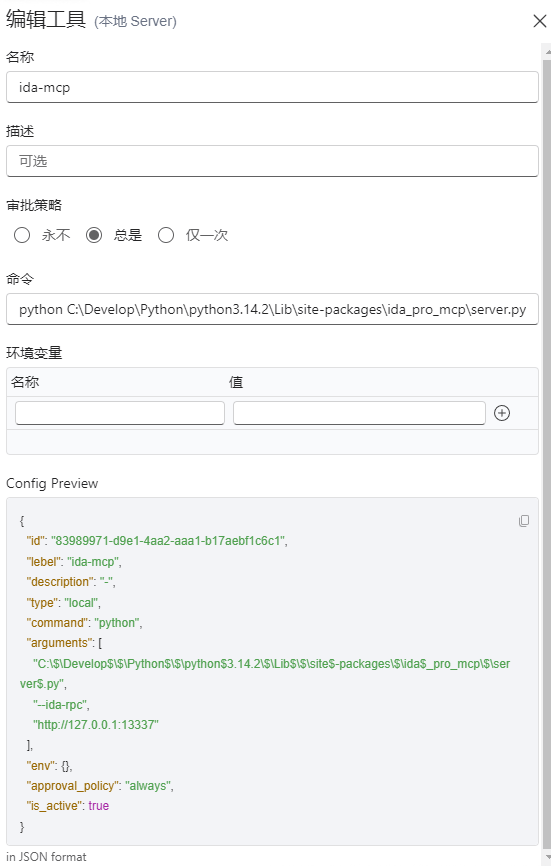Copy the Config Preview JSON
The width and height of the screenshot is (551, 866).
(x=524, y=521)
